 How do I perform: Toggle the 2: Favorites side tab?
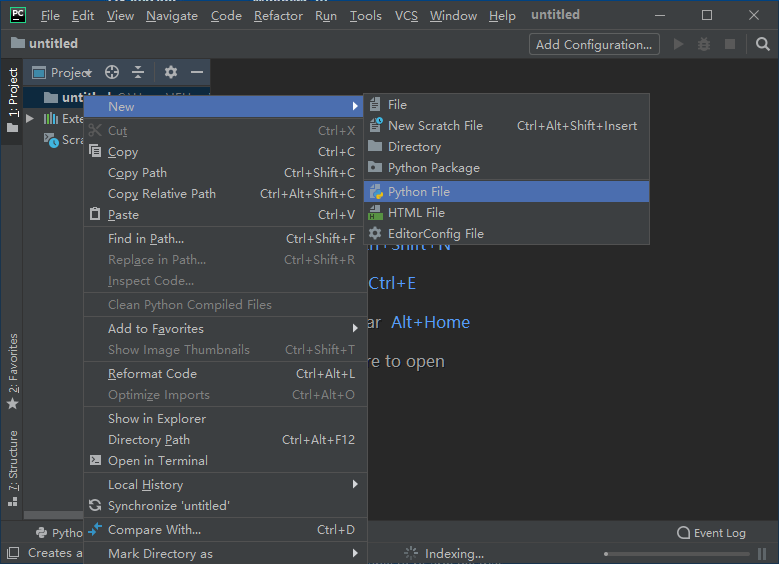pos(13,371)
